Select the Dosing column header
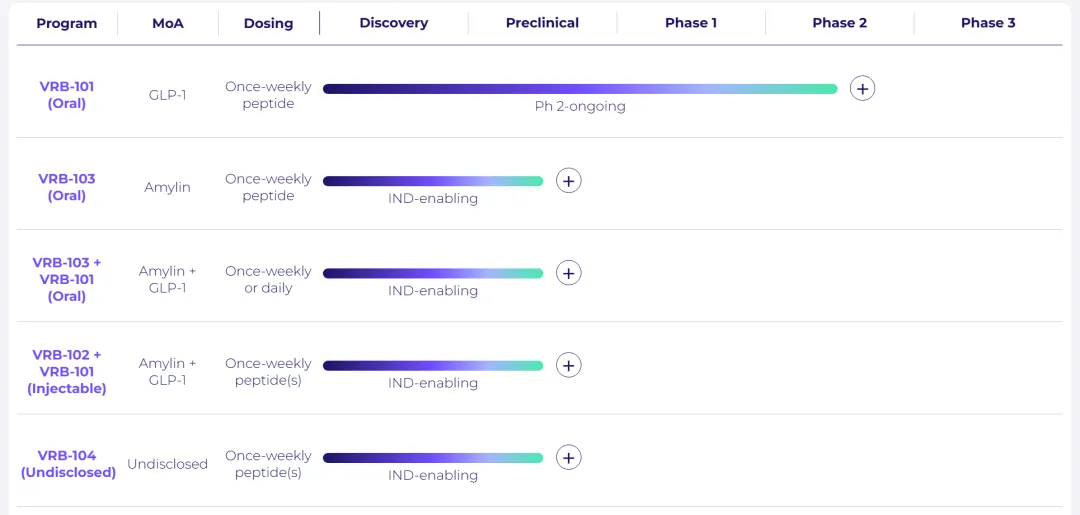Screen dimensions: 1080x515 coord(268,23)
